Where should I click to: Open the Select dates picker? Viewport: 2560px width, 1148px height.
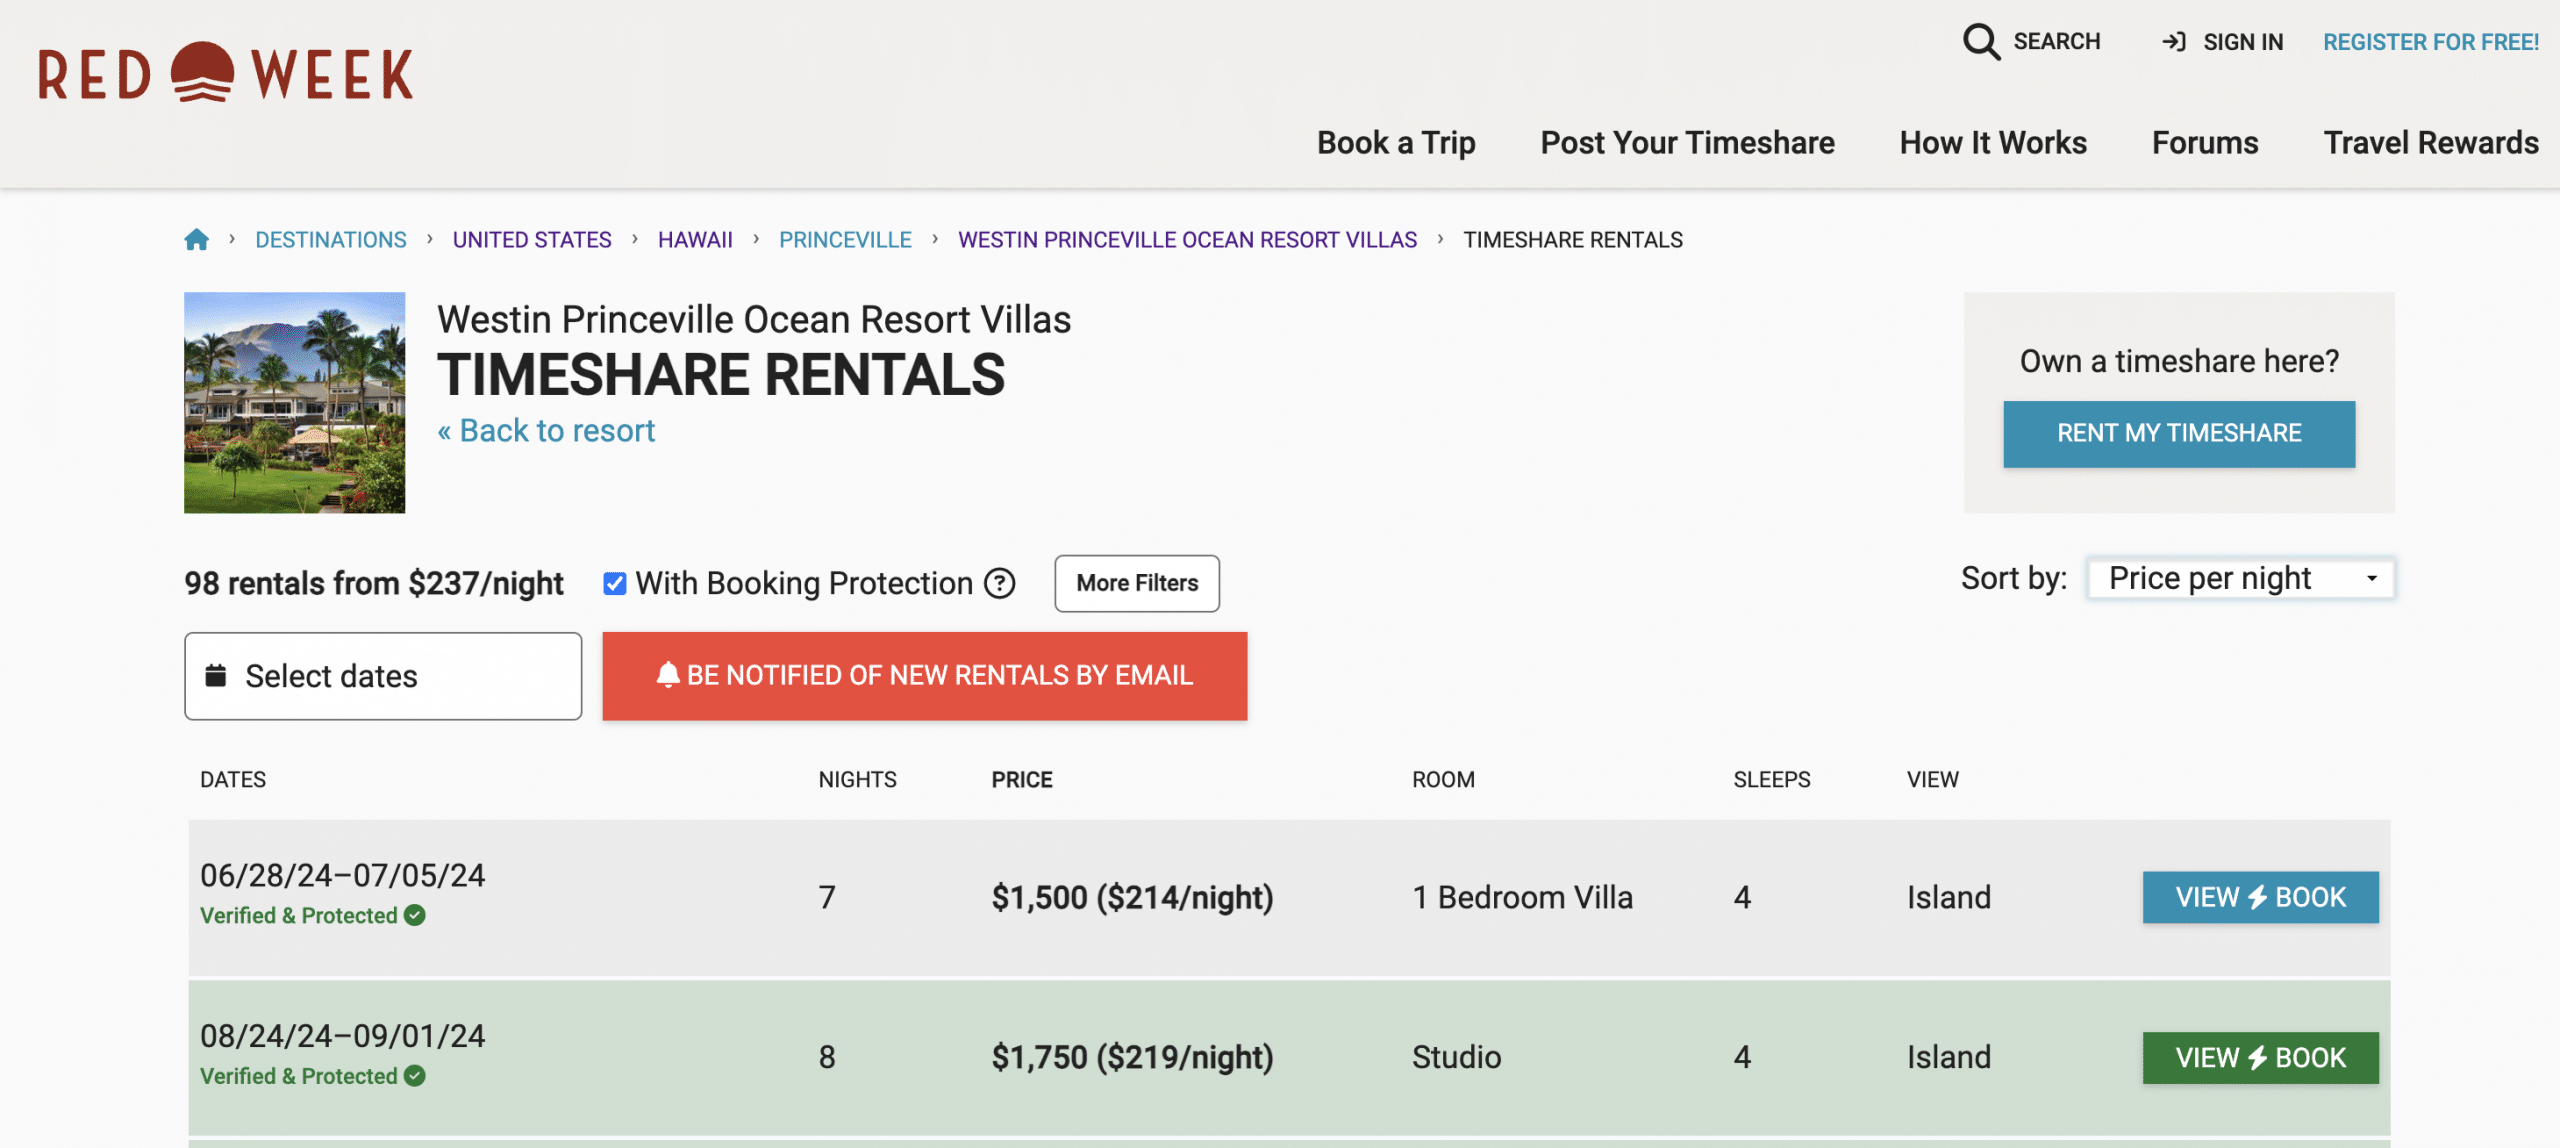[x=383, y=676]
